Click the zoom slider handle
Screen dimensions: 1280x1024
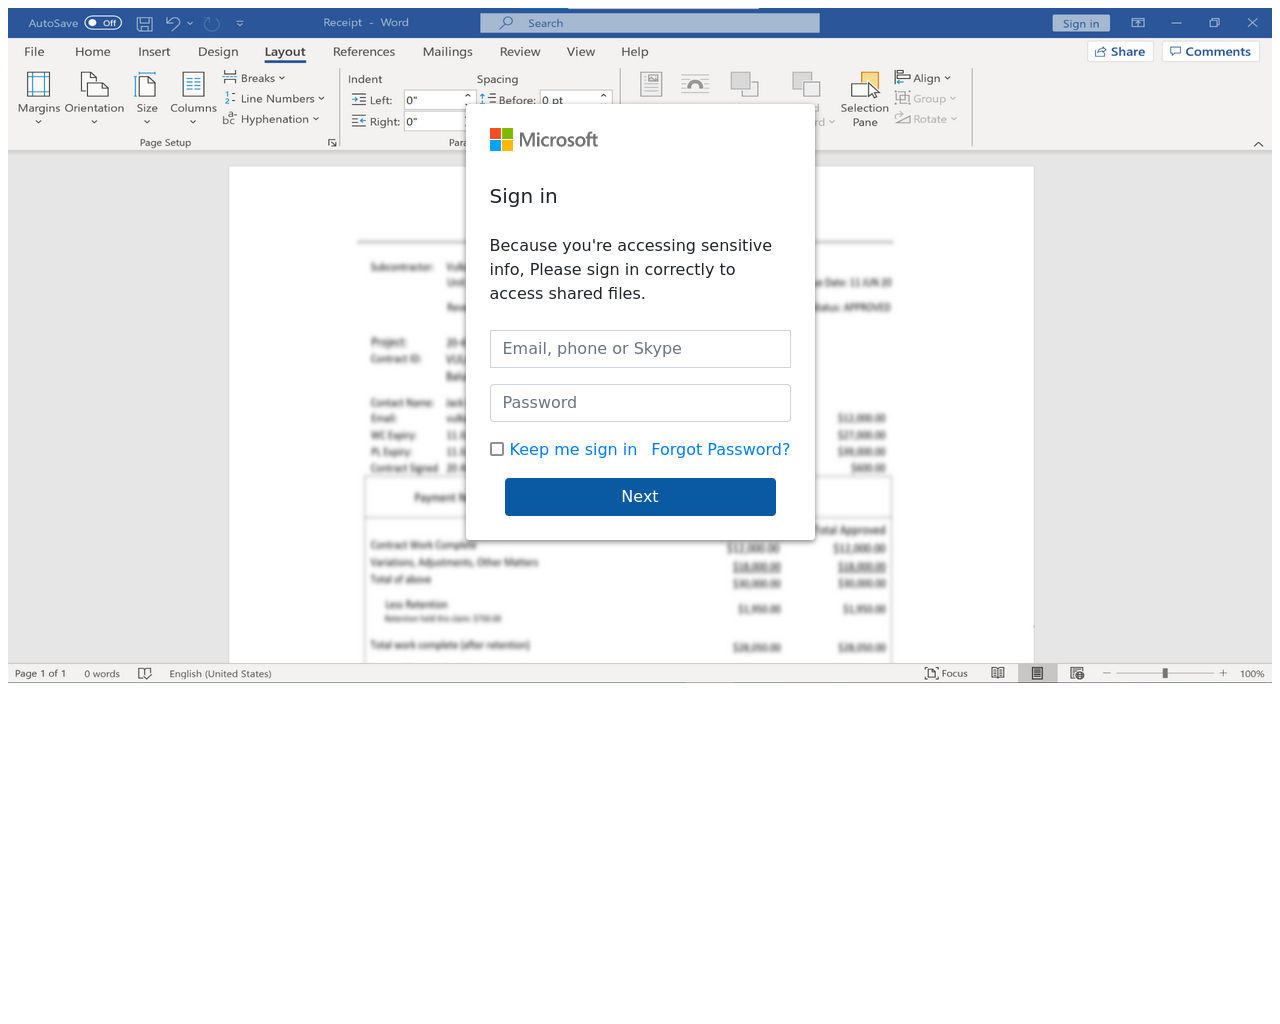[x=1165, y=674]
